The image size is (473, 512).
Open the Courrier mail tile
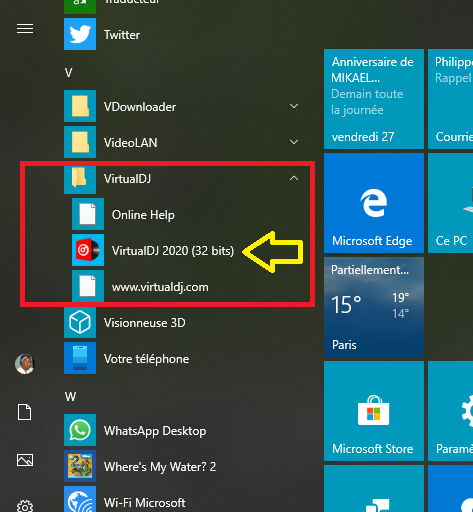tap(450, 99)
